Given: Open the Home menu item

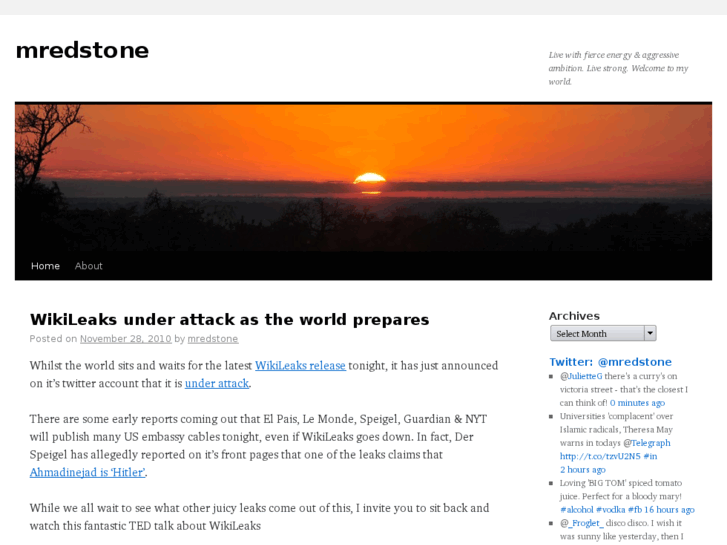Looking at the screenshot, I should pyautogui.click(x=45, y=266).
